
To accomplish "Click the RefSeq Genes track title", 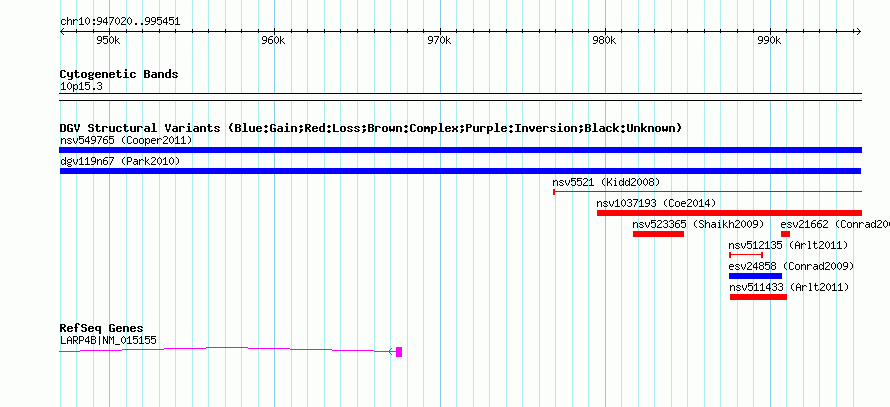I will click(x=102, y=328).
